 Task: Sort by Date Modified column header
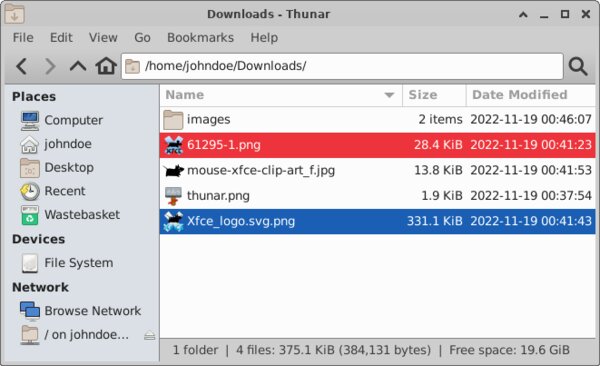point(531,95)
